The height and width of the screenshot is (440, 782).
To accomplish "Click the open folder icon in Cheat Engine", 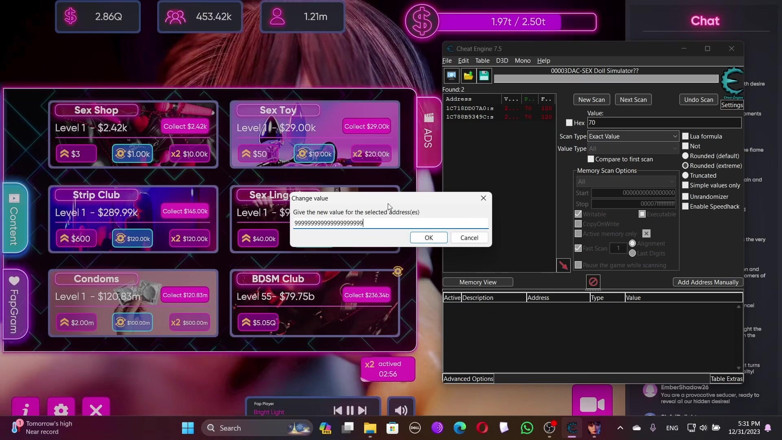I will [468, 76].
